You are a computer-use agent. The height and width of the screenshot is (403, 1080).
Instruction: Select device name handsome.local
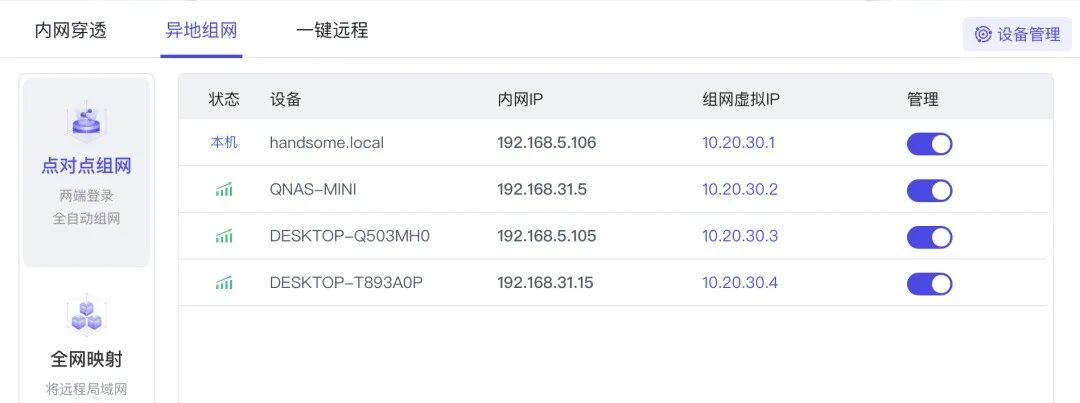pyautogui.click(x=326, y=143)
